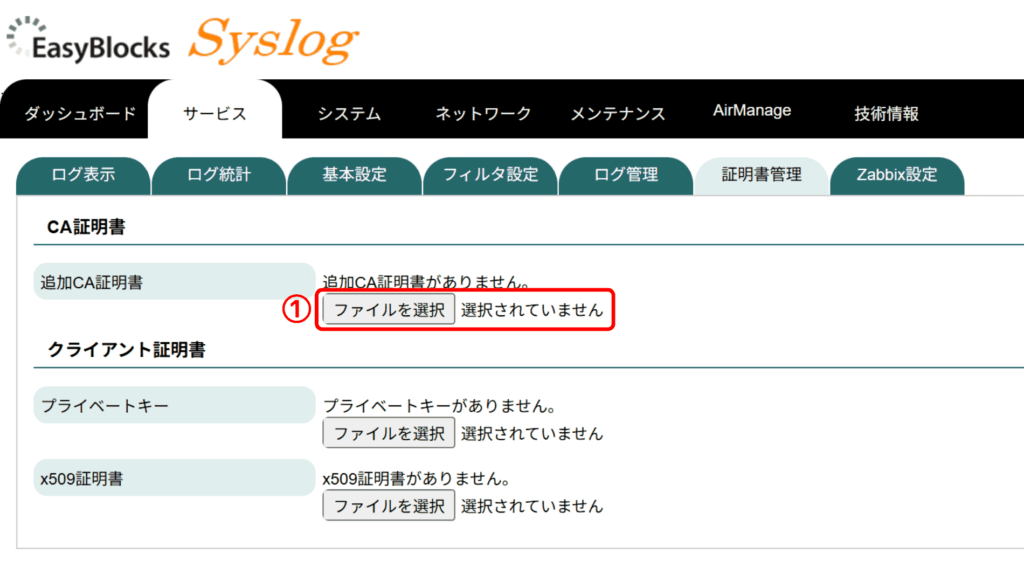Open the ダッシュボード menu
The width and height of the screenshot is (1024, 582).
pyautogui.click(x=80, y=113)
